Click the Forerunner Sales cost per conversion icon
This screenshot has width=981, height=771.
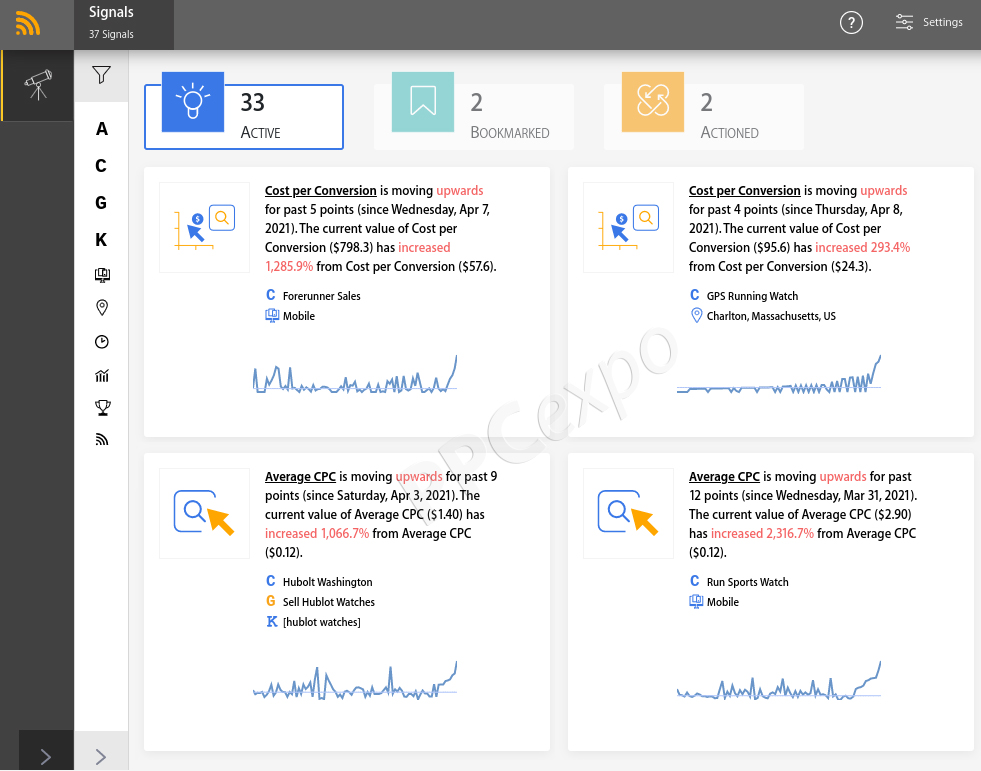coord(205,227)
